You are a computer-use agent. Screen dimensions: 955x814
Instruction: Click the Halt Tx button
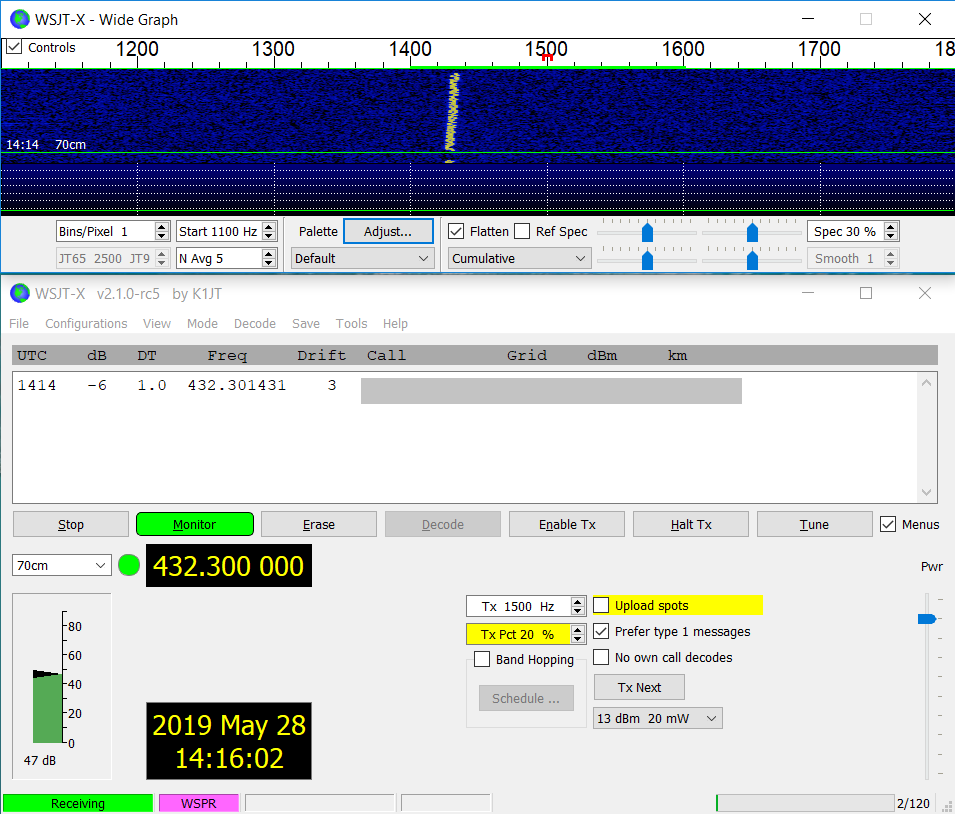[691, 525]
